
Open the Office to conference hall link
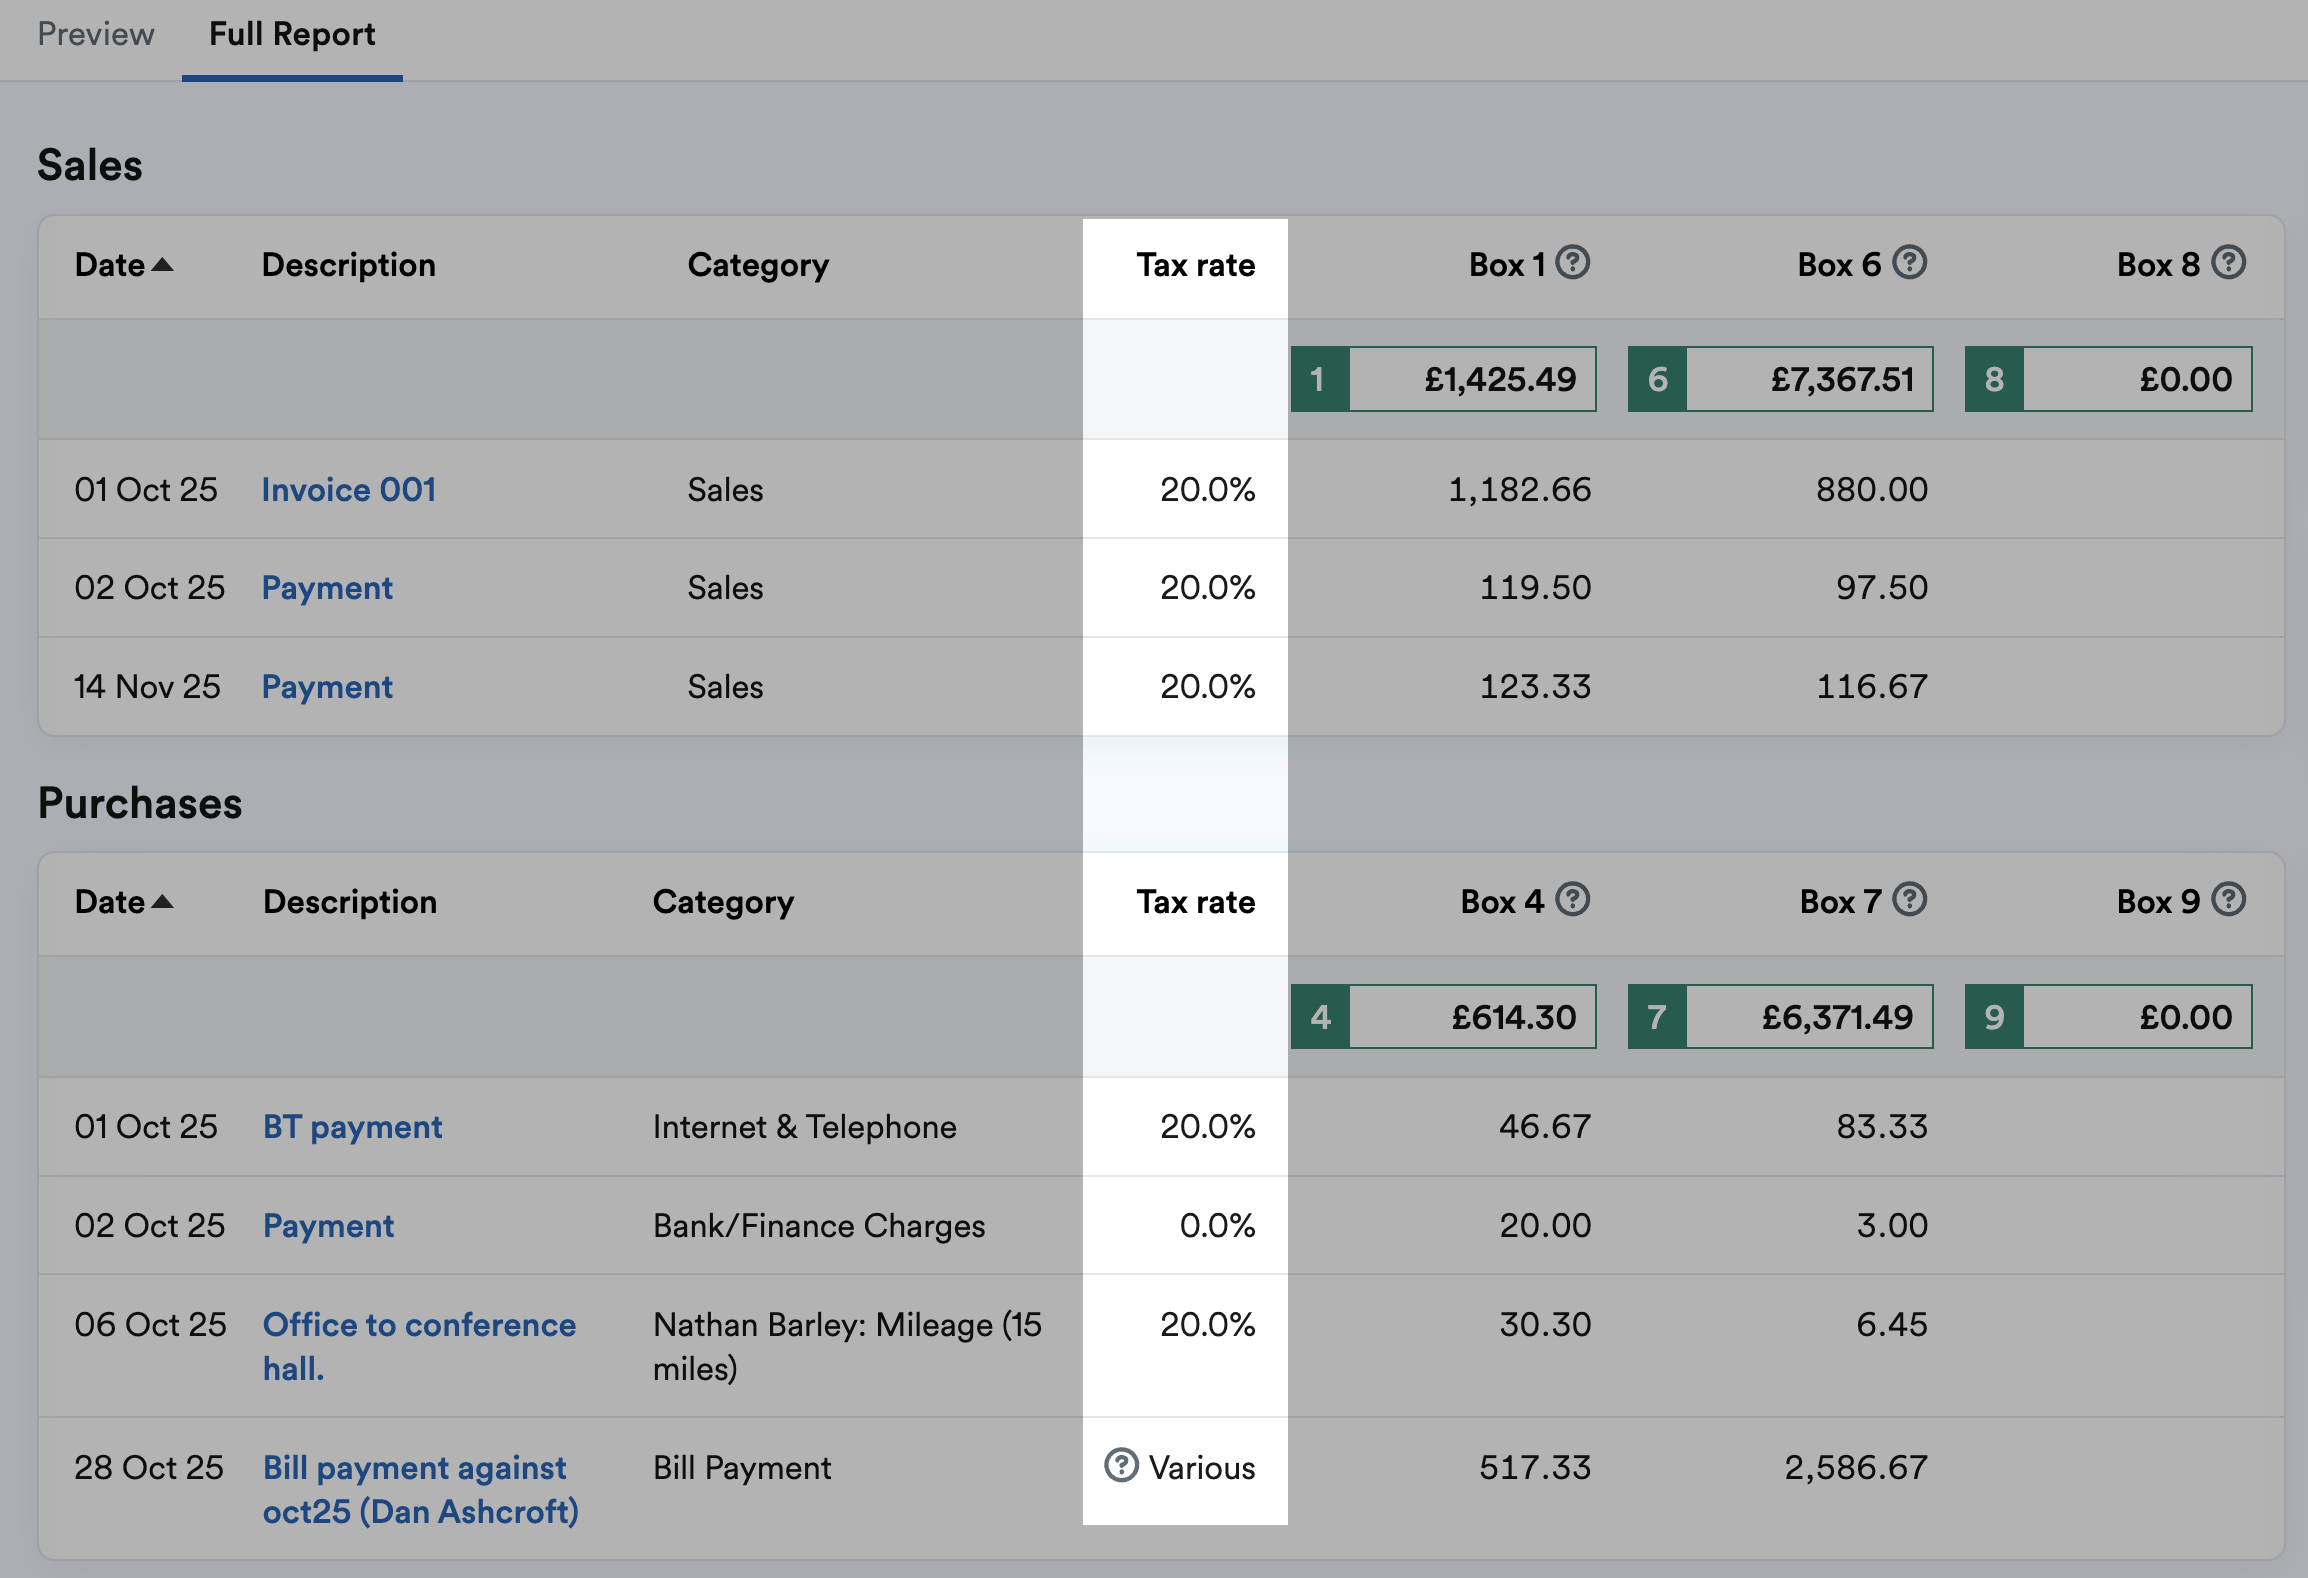point(419,1346)
